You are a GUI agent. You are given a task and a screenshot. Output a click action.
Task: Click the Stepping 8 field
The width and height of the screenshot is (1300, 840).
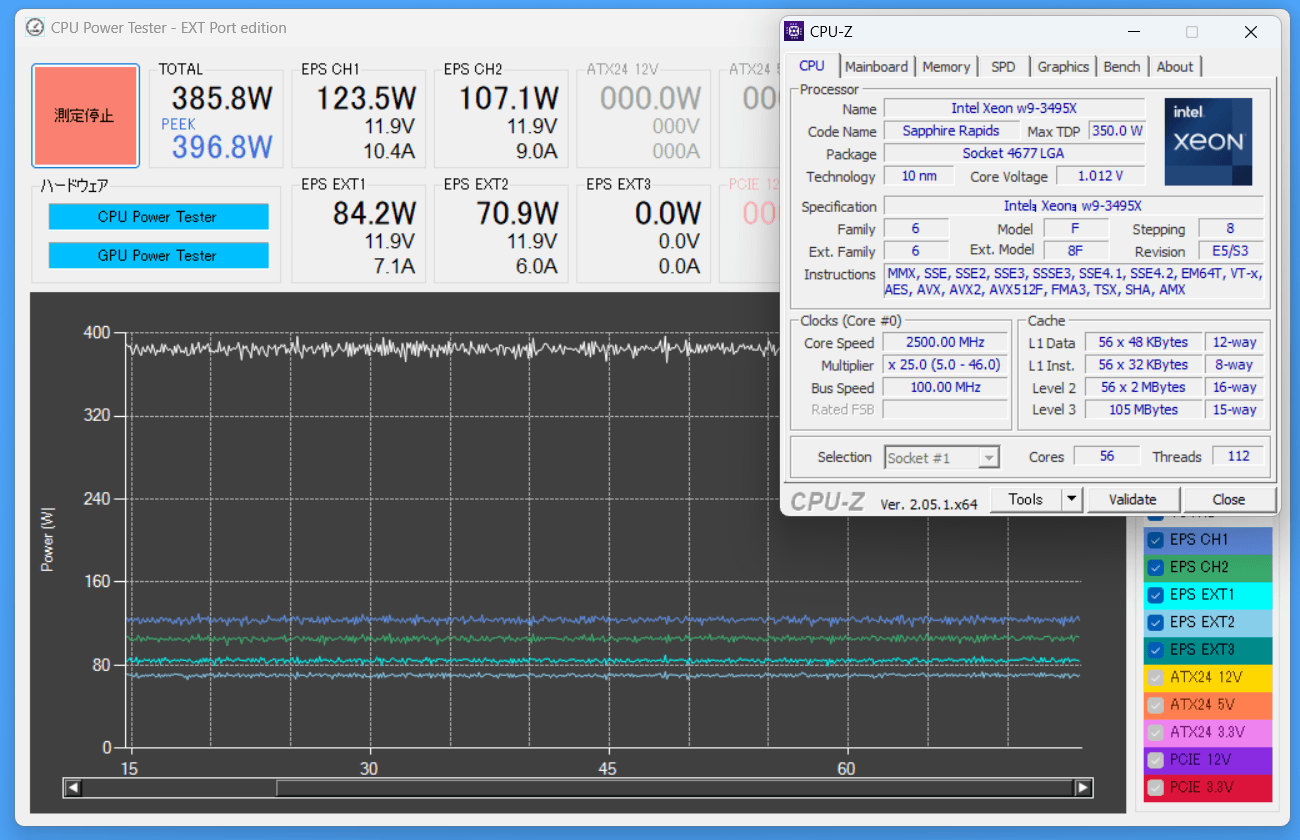coord(1231,229)
